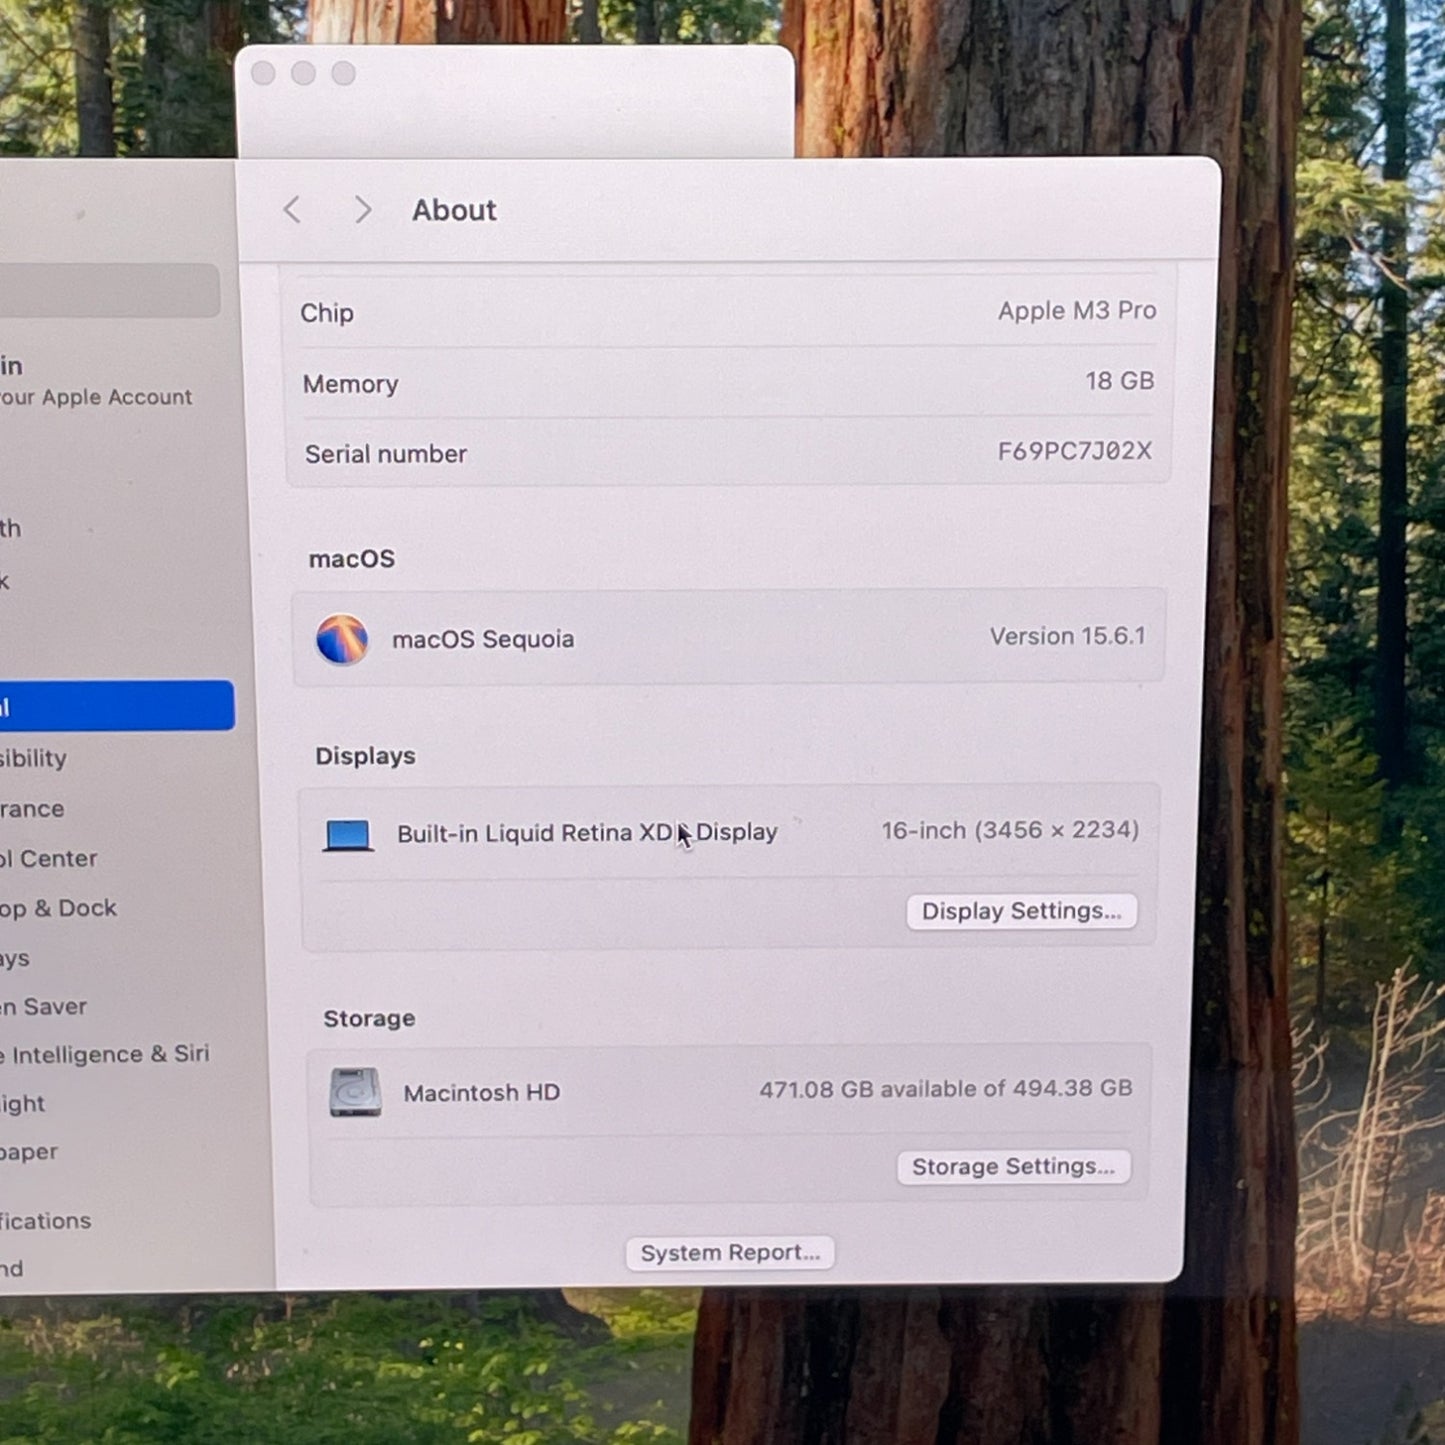
Task: Select the highlighted General sidebar item
Action: coord(115,706)
